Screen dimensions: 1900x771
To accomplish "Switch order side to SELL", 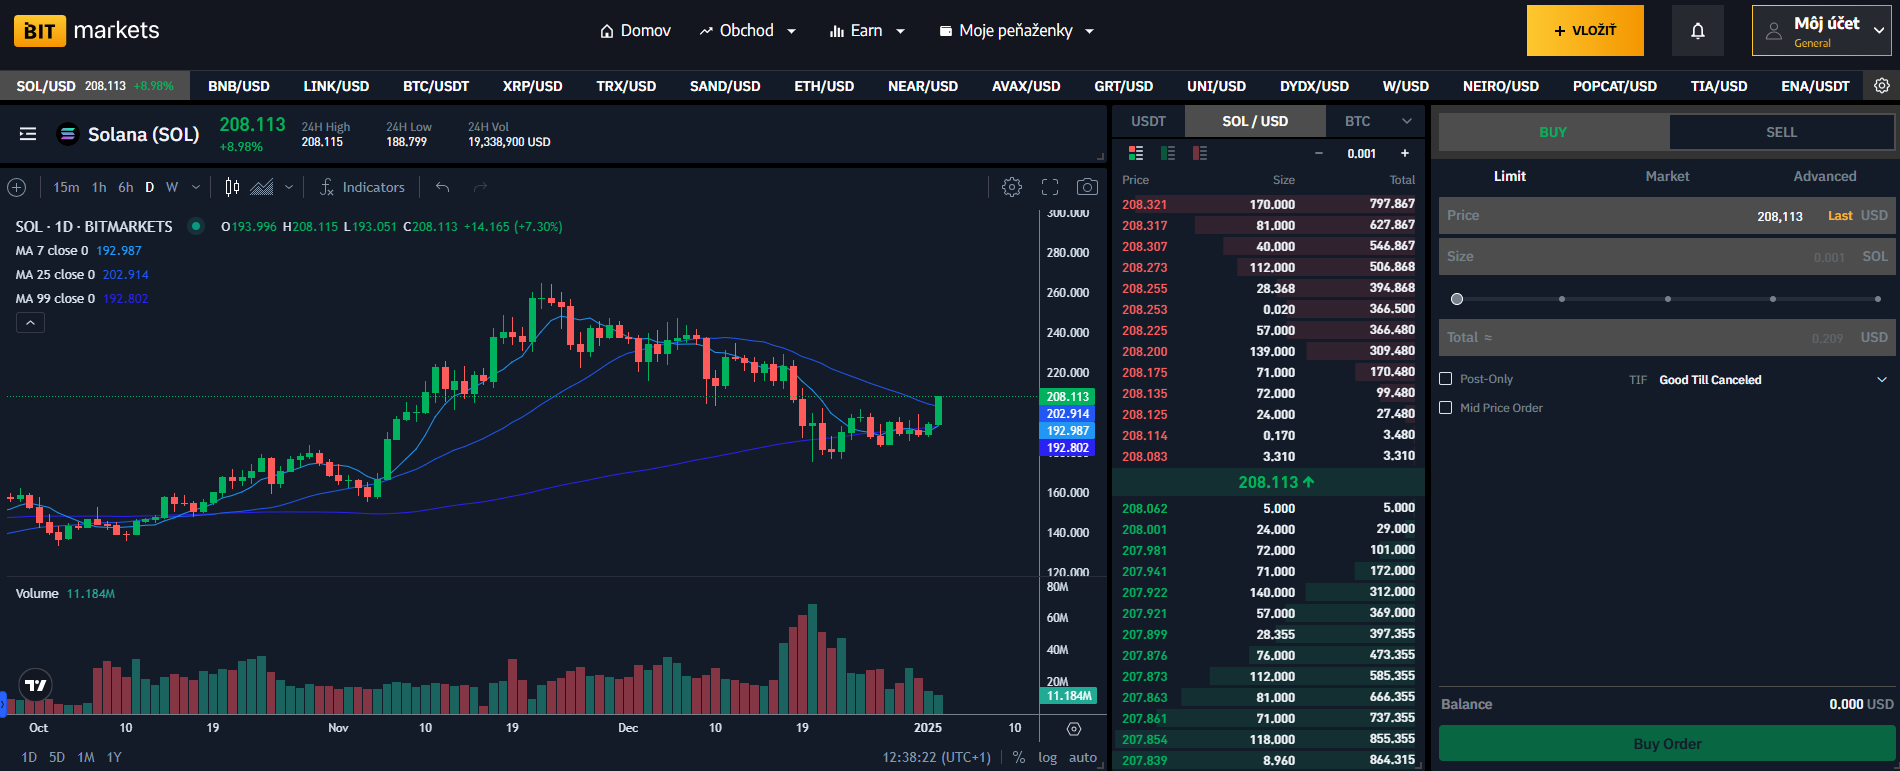I will pos(1781,132).
